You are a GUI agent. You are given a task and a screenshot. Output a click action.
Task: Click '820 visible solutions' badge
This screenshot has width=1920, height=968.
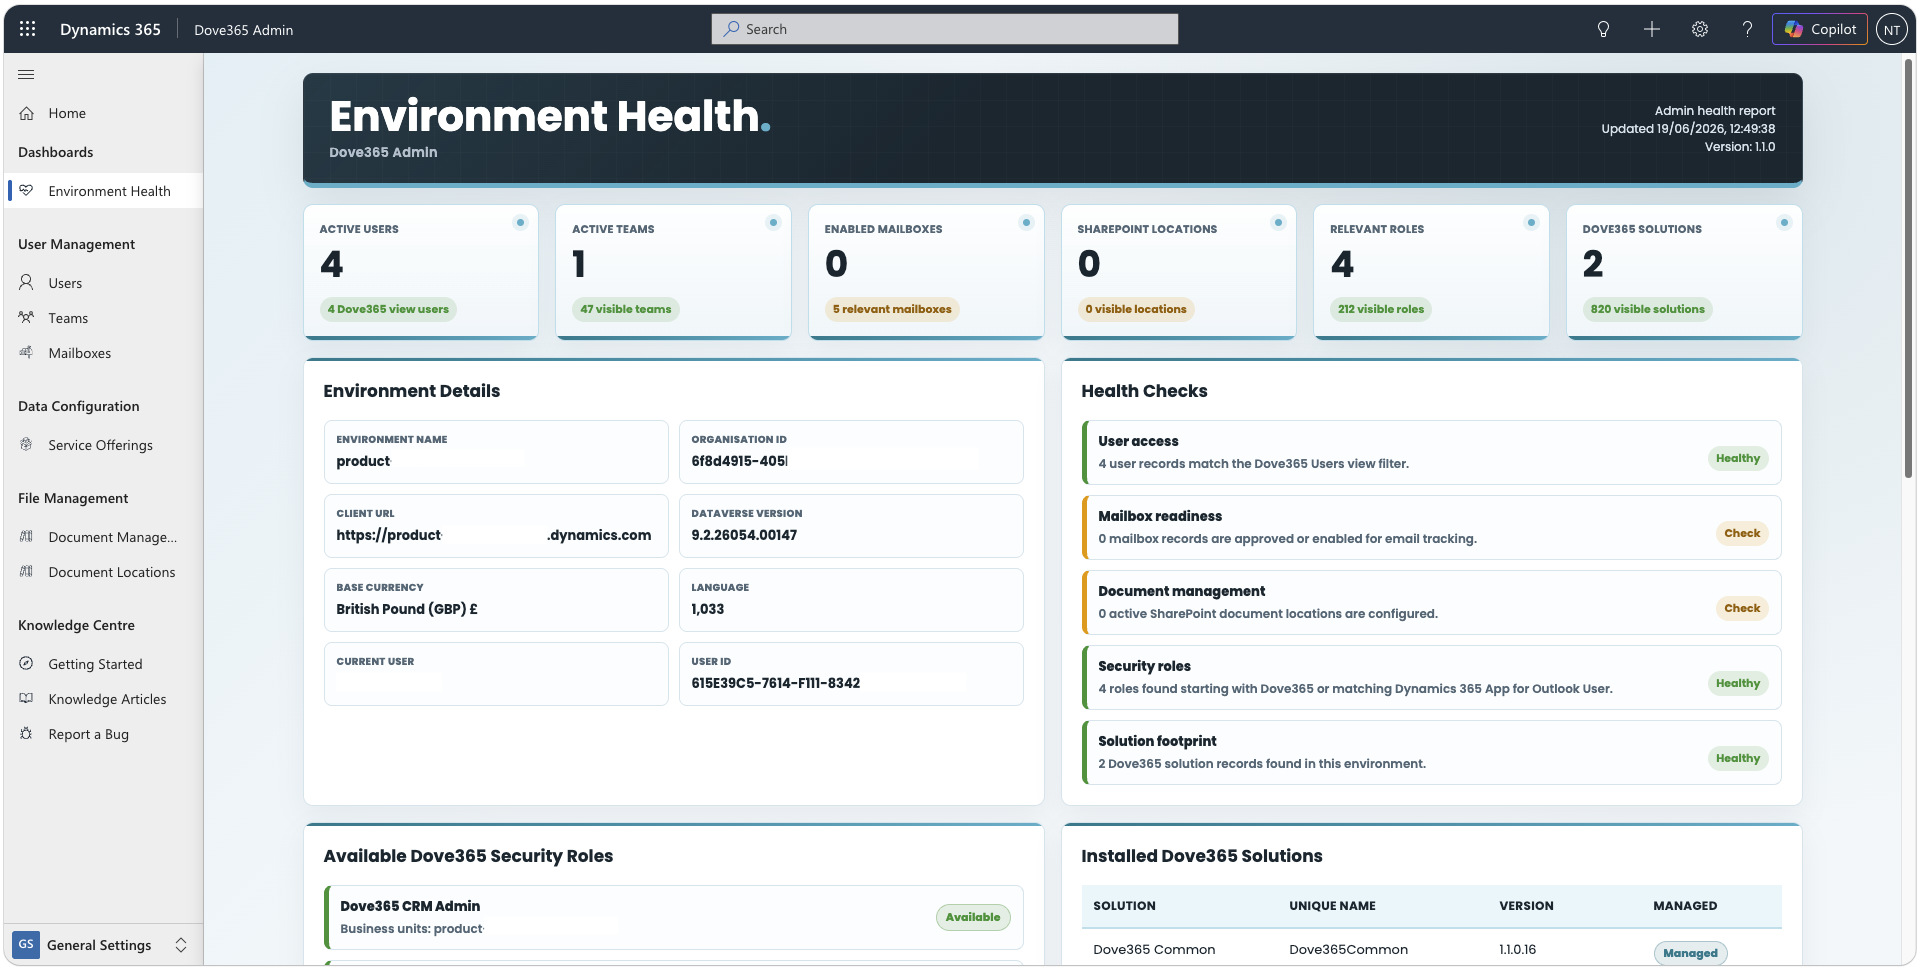click(1648, 309)
